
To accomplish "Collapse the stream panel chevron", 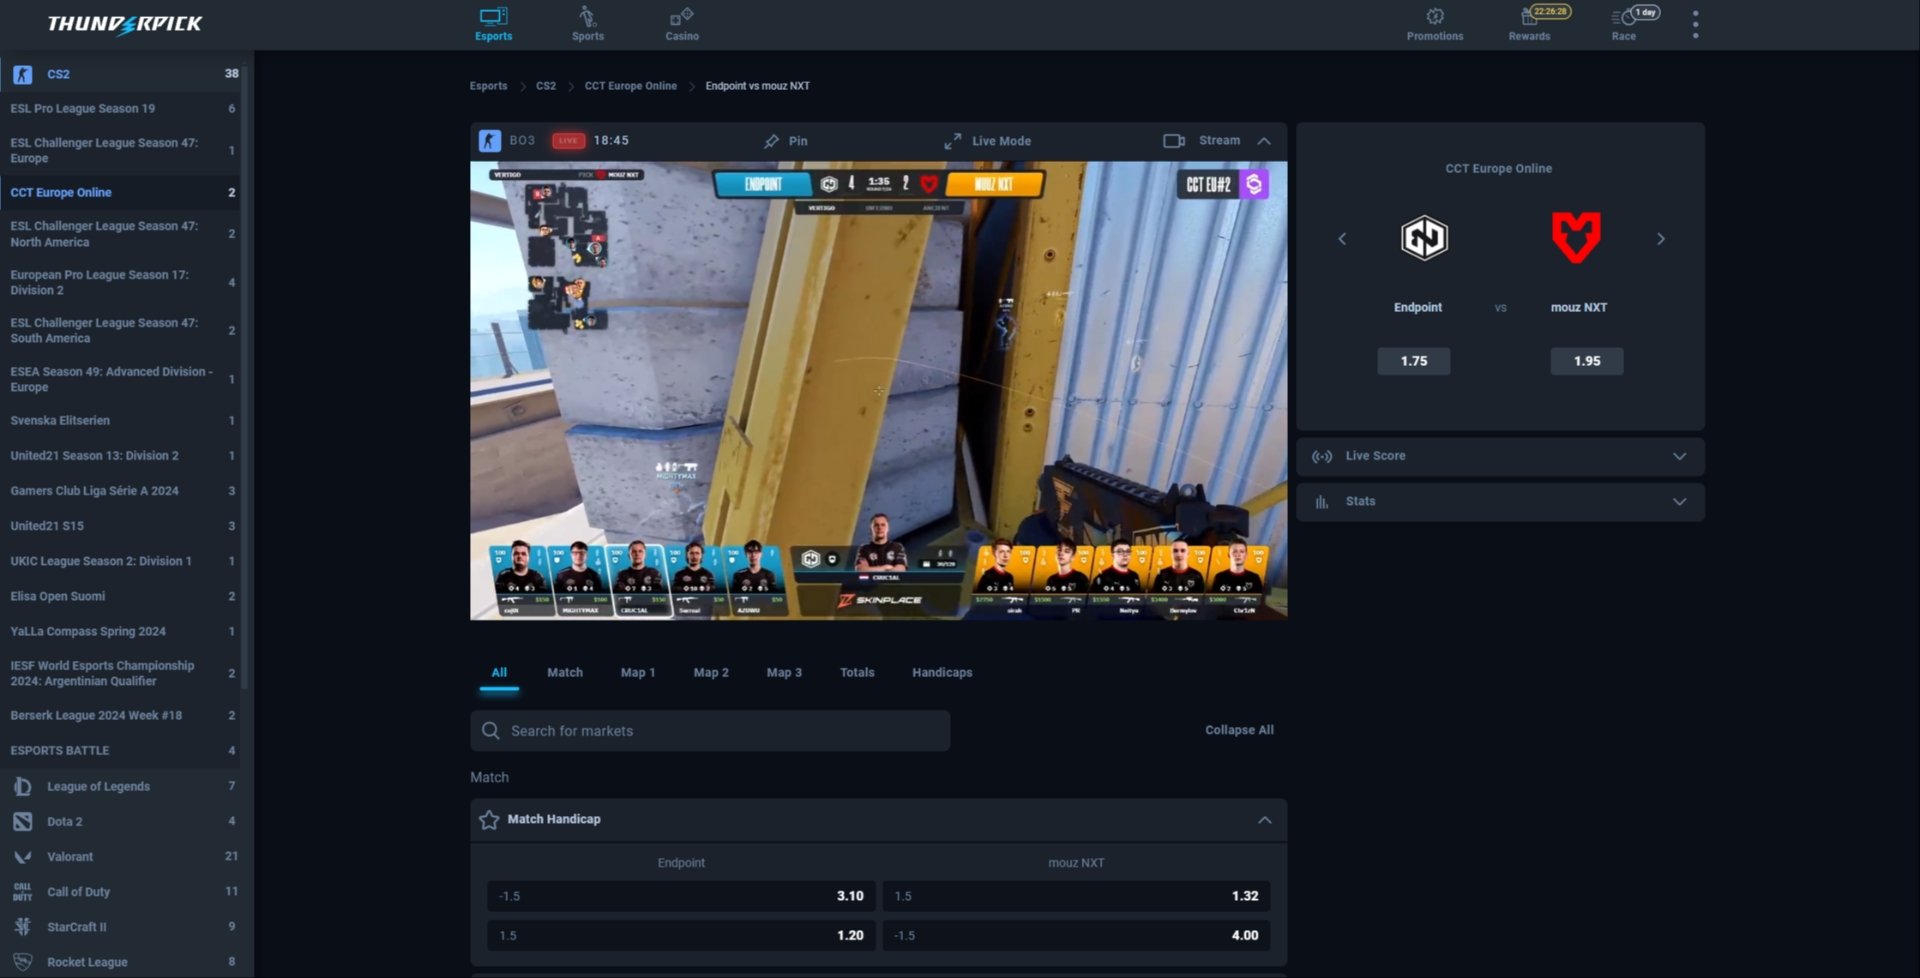I will (x=1264, y=141).
